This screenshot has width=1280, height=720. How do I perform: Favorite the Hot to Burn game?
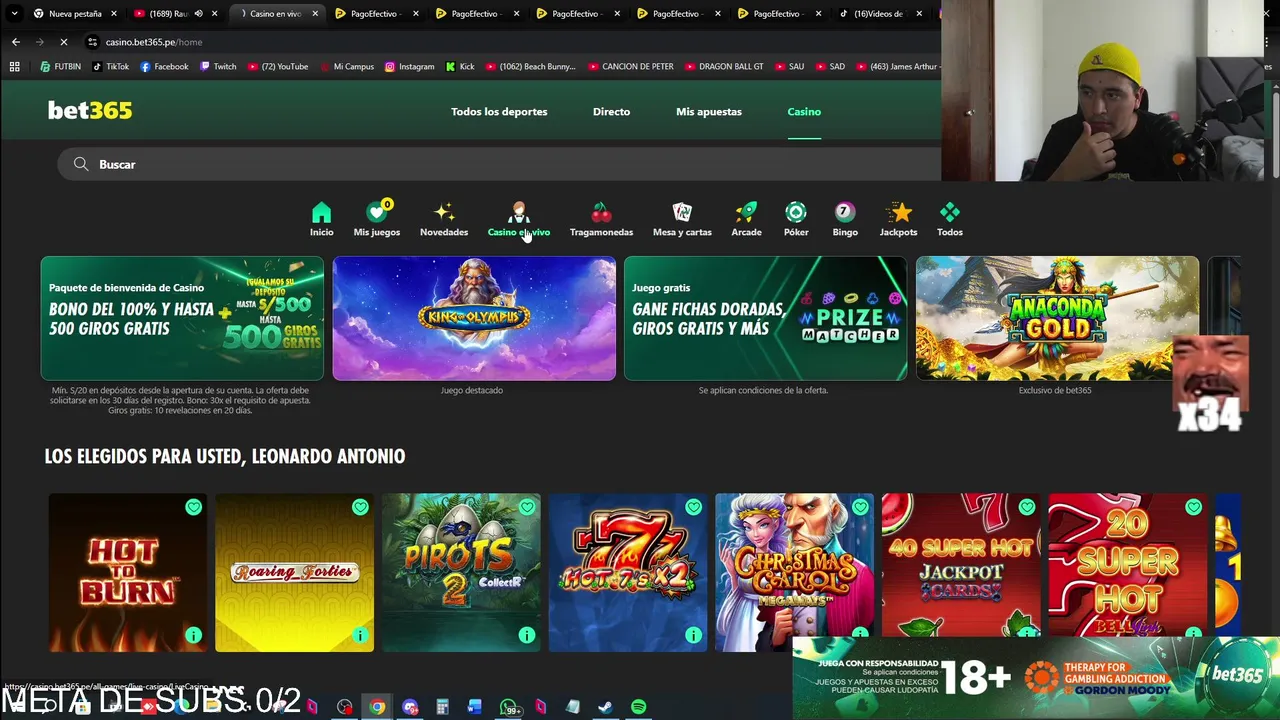tap(193, 507)
